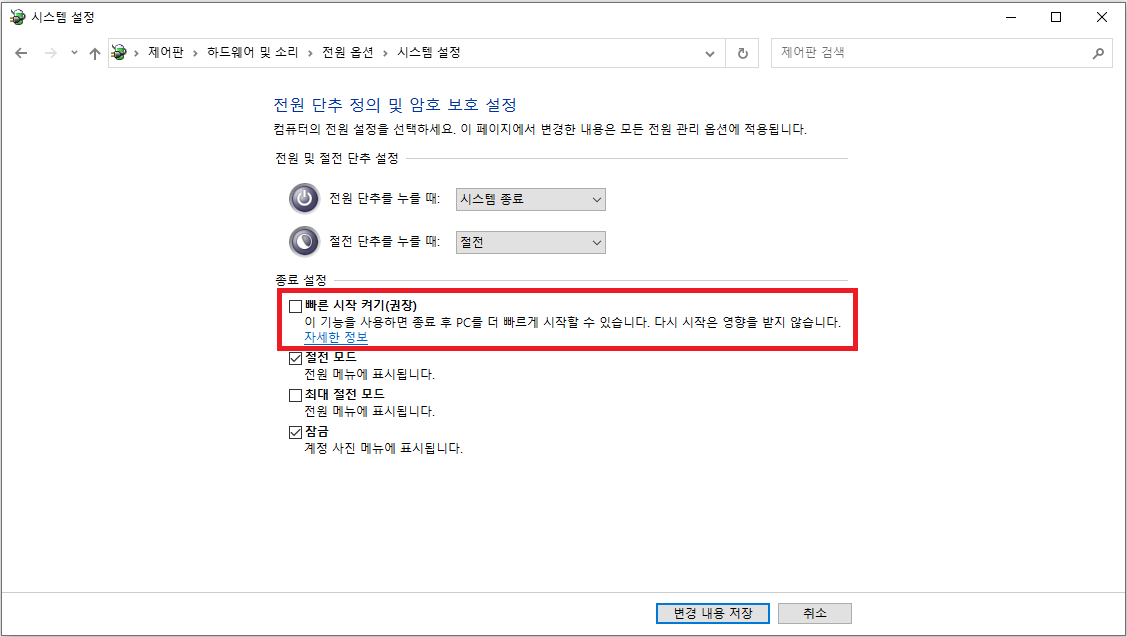The image size is (1127, 637).
Task: Check the 최대 절전 모드 checkbox
Action: (x=295, y=395)
